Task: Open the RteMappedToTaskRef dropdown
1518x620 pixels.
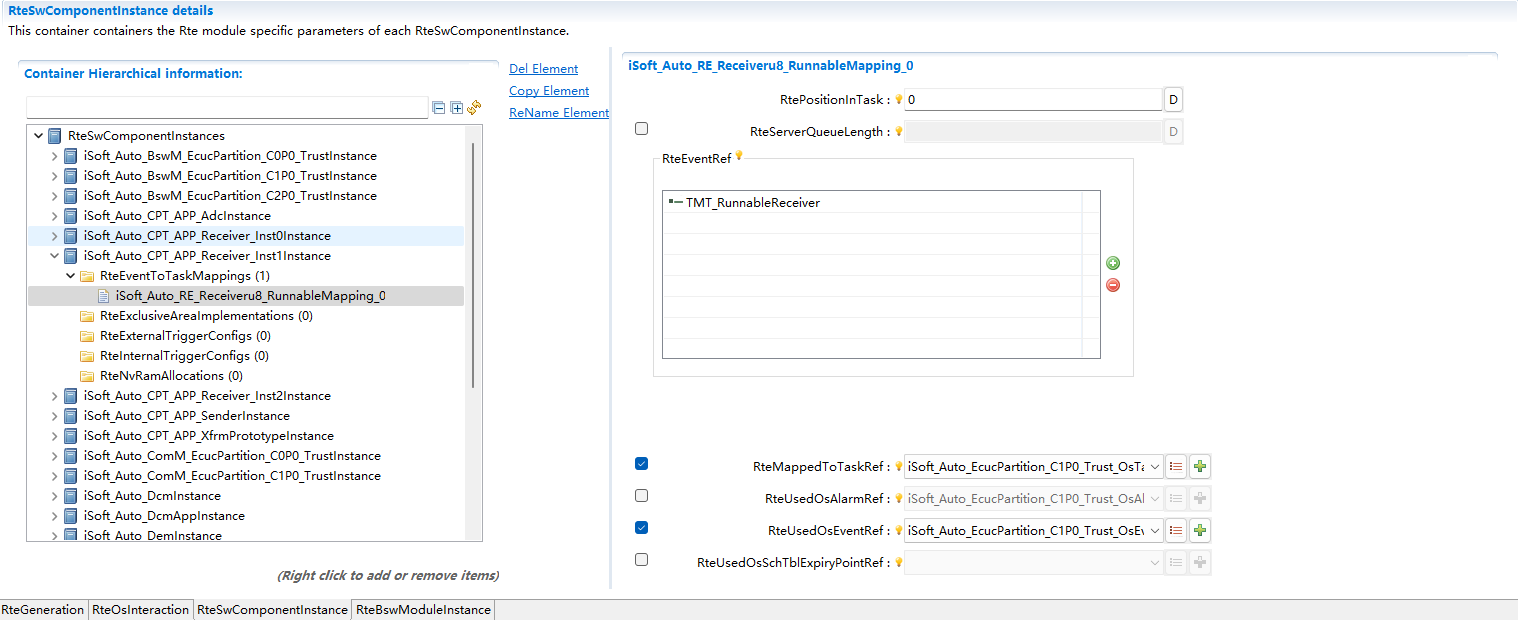Action: point(1156,467)
